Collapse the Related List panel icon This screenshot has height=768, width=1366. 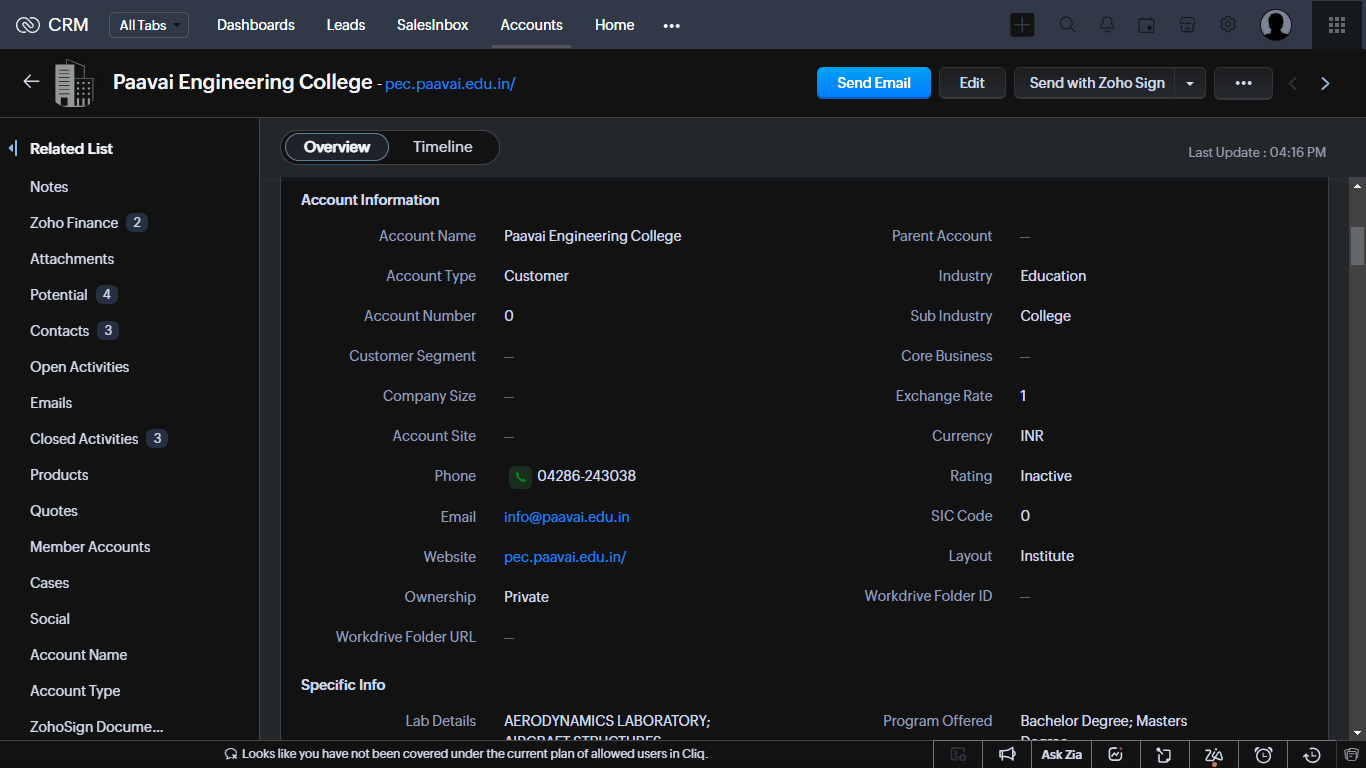tap(13, 148)
